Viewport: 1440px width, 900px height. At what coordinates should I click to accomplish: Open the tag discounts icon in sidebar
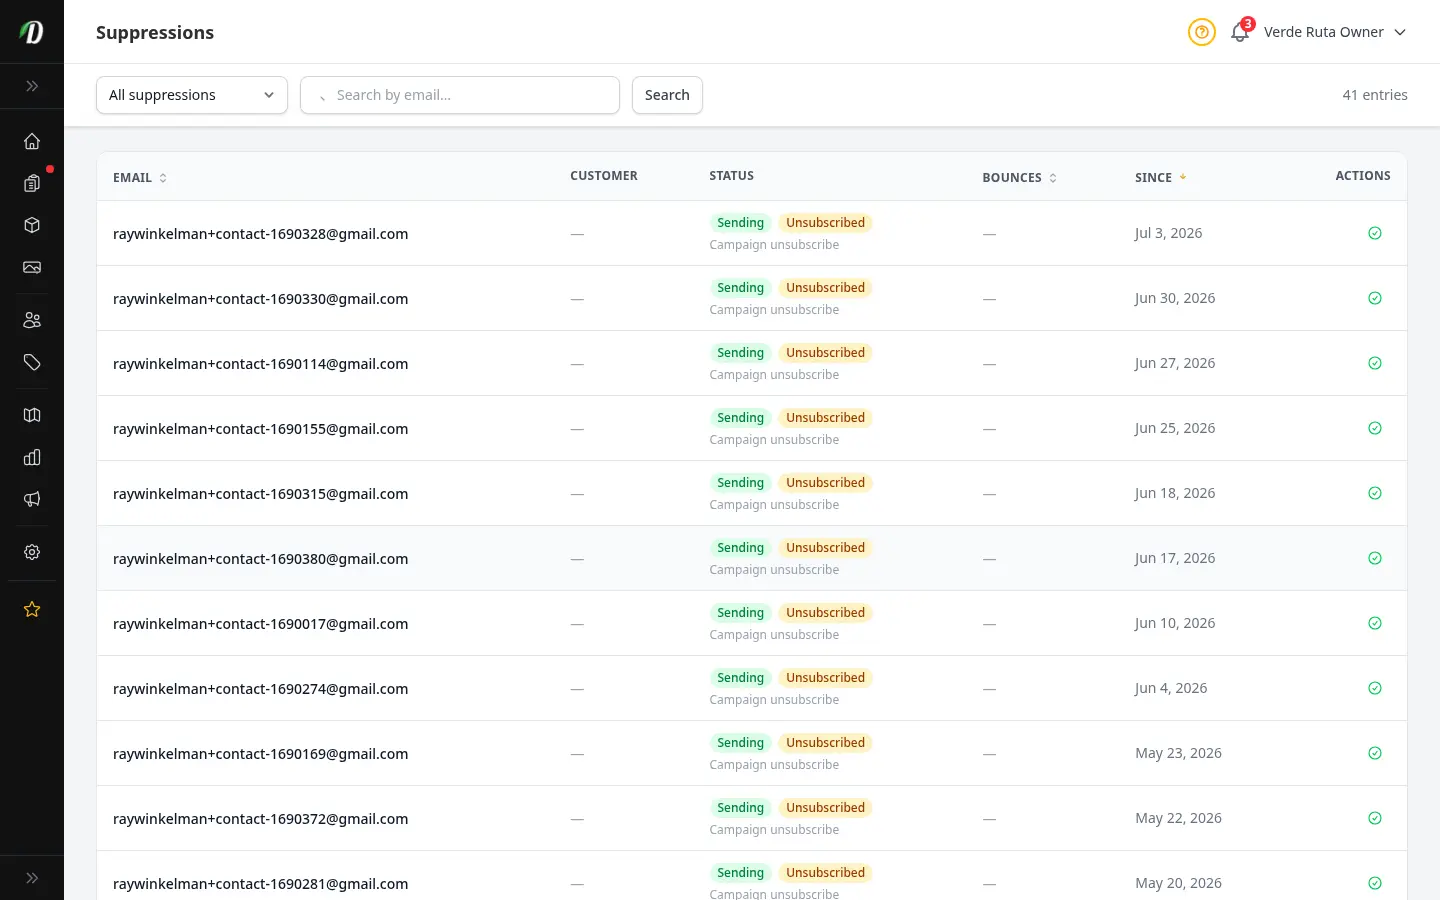coord(32,362)
